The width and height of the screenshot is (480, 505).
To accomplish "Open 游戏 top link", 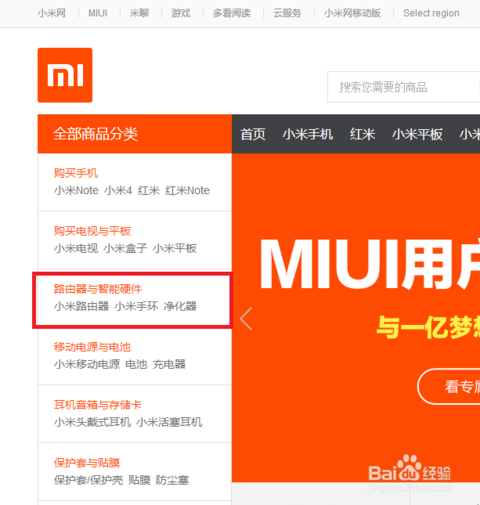I will pos(181,13).
